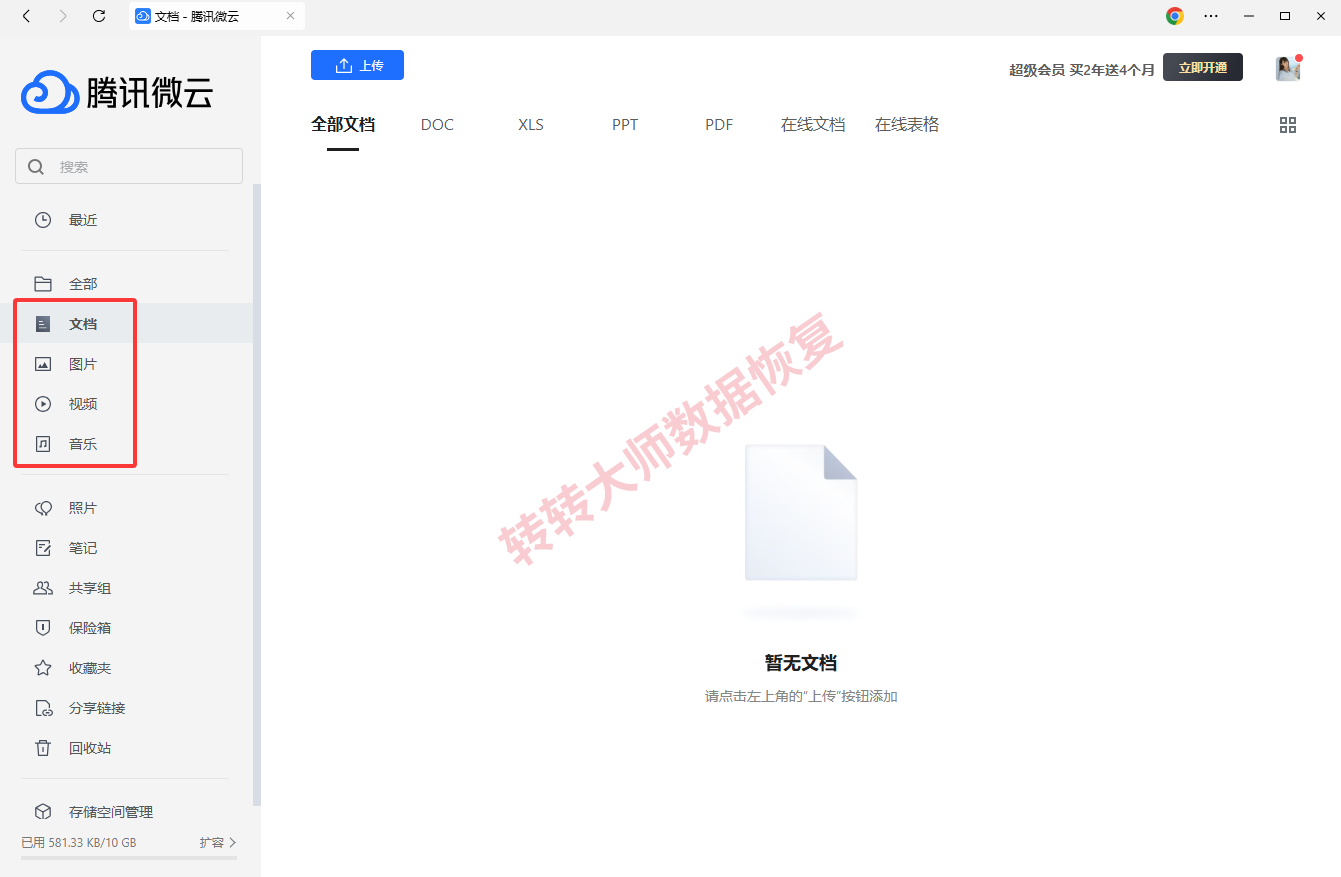The height and width of the screenshot is (877, 1341).
Task: Open the 共享组 shared group icon
Action: tap(43, 588)
